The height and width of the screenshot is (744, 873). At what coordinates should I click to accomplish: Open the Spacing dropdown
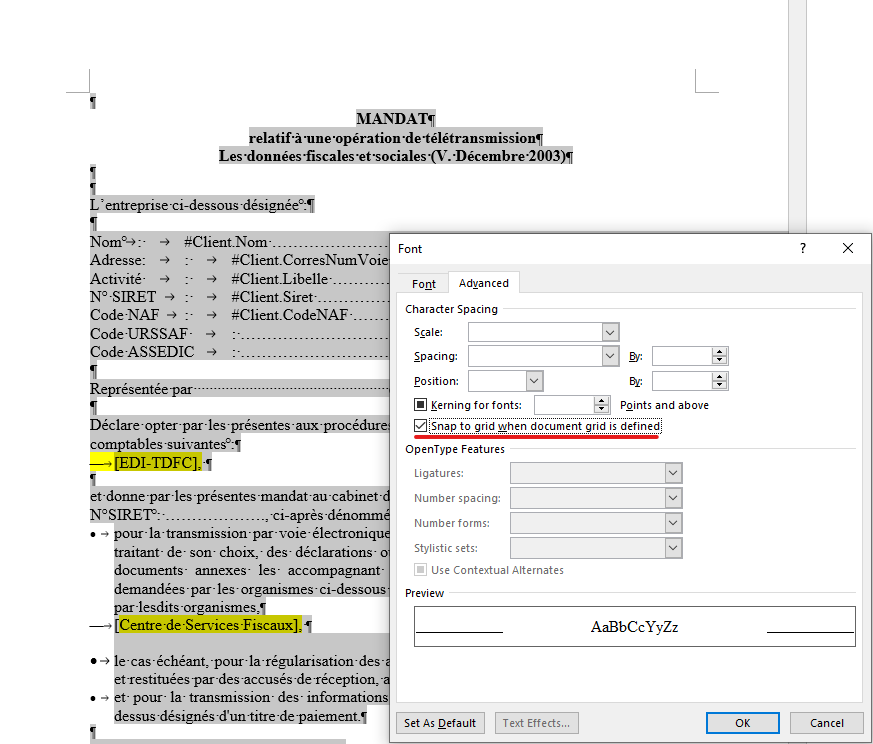[x=610, y=356]
